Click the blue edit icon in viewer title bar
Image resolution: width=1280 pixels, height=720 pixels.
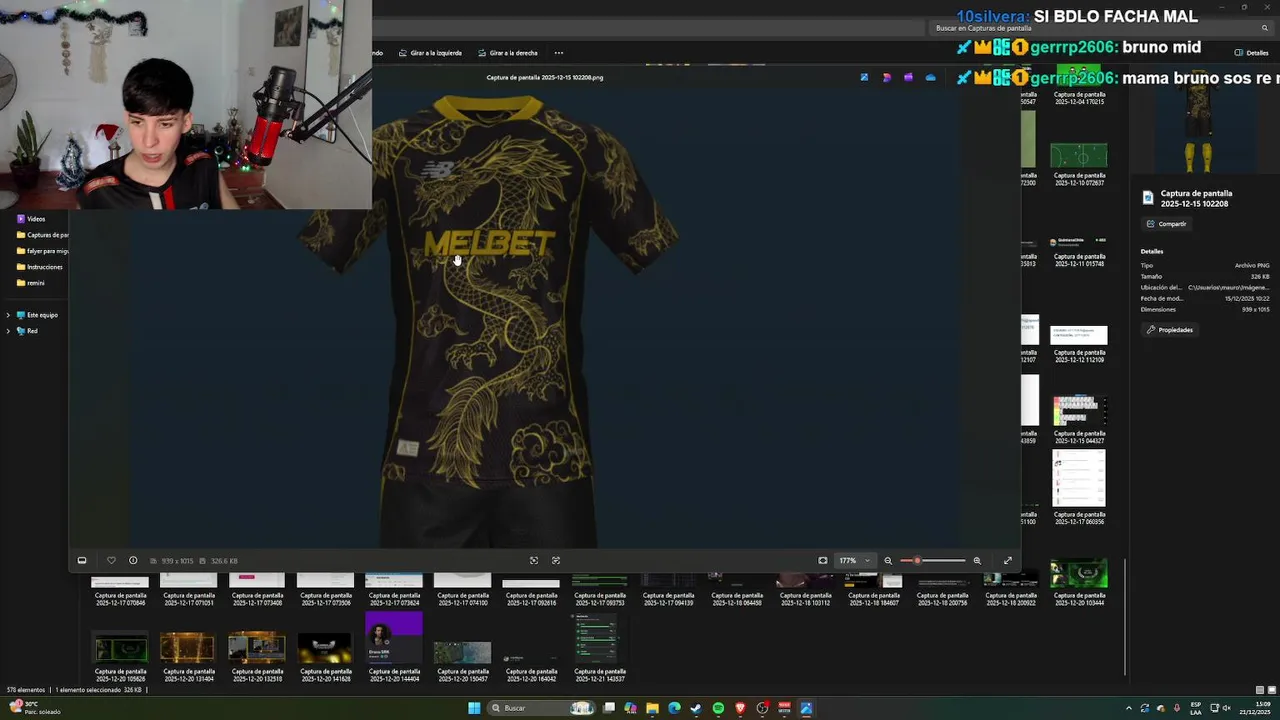point(864,77)
